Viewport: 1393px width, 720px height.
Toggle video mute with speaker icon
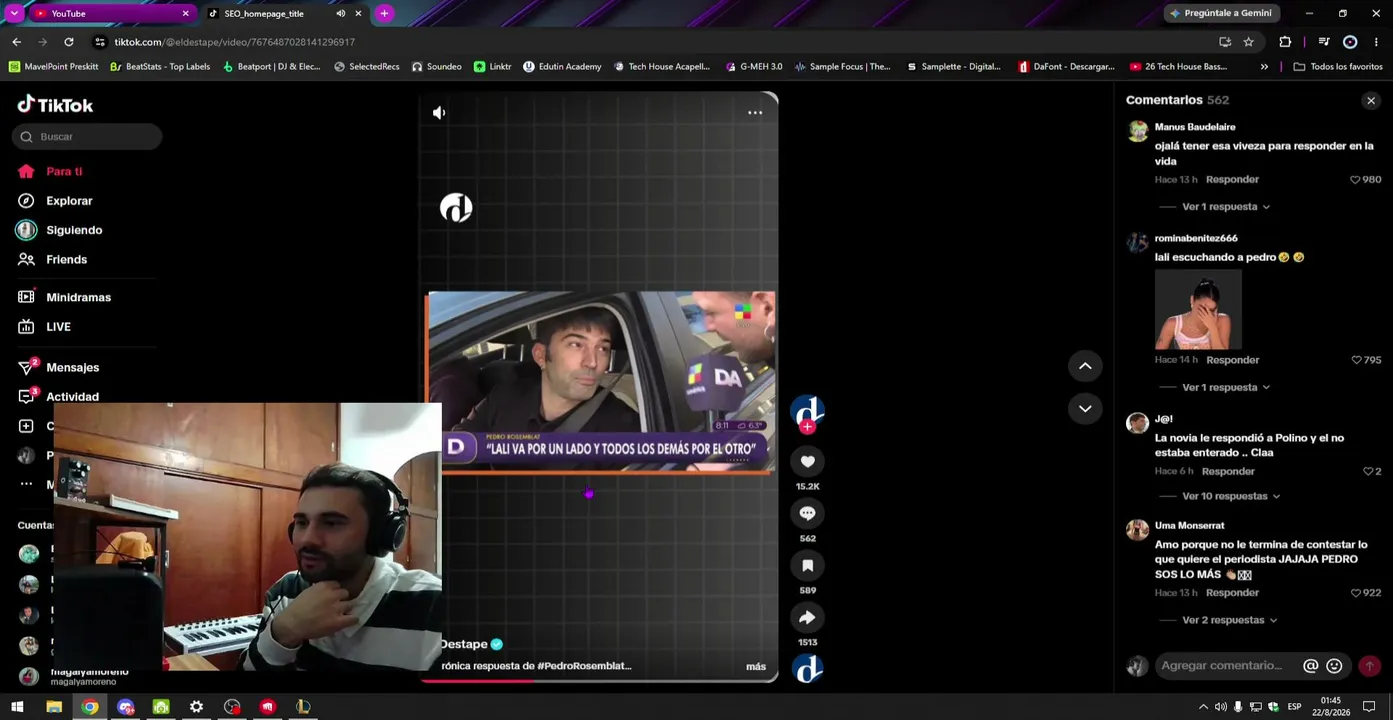(439, 113)
